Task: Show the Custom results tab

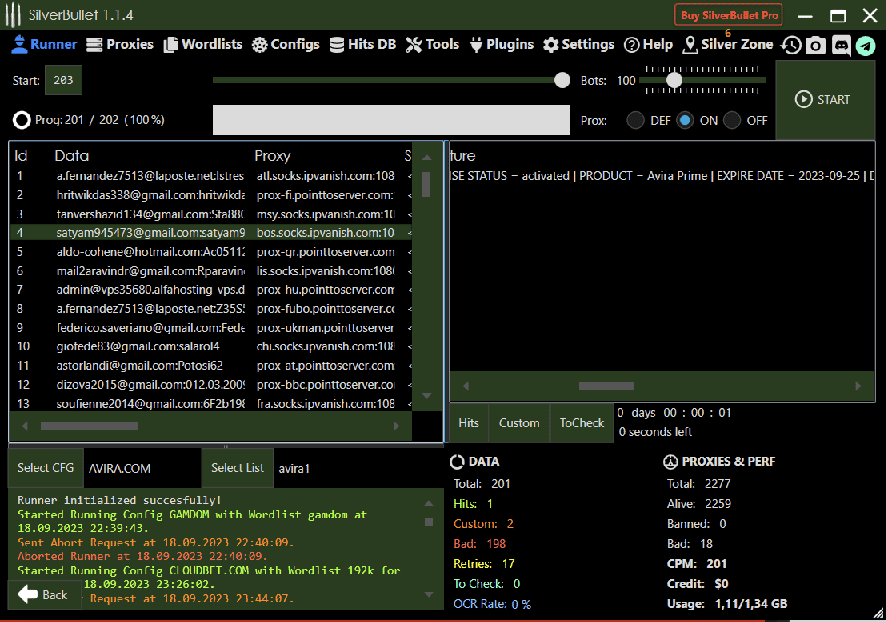Action: coord(519,423)
